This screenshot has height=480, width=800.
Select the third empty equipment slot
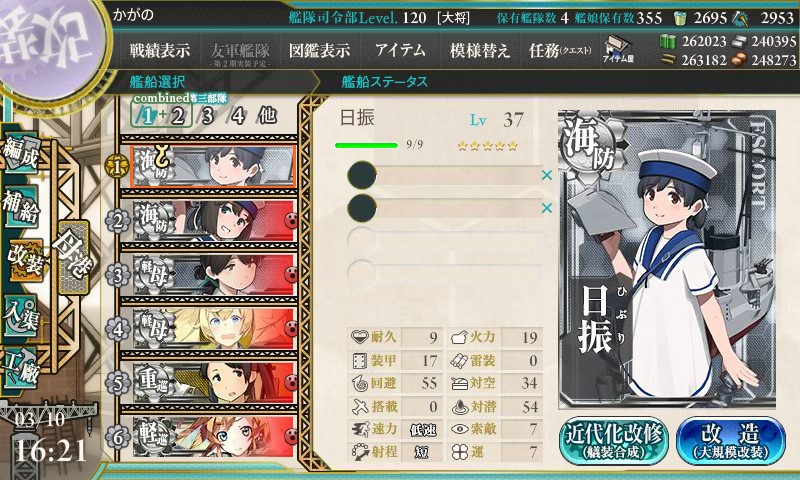point(444,241)
